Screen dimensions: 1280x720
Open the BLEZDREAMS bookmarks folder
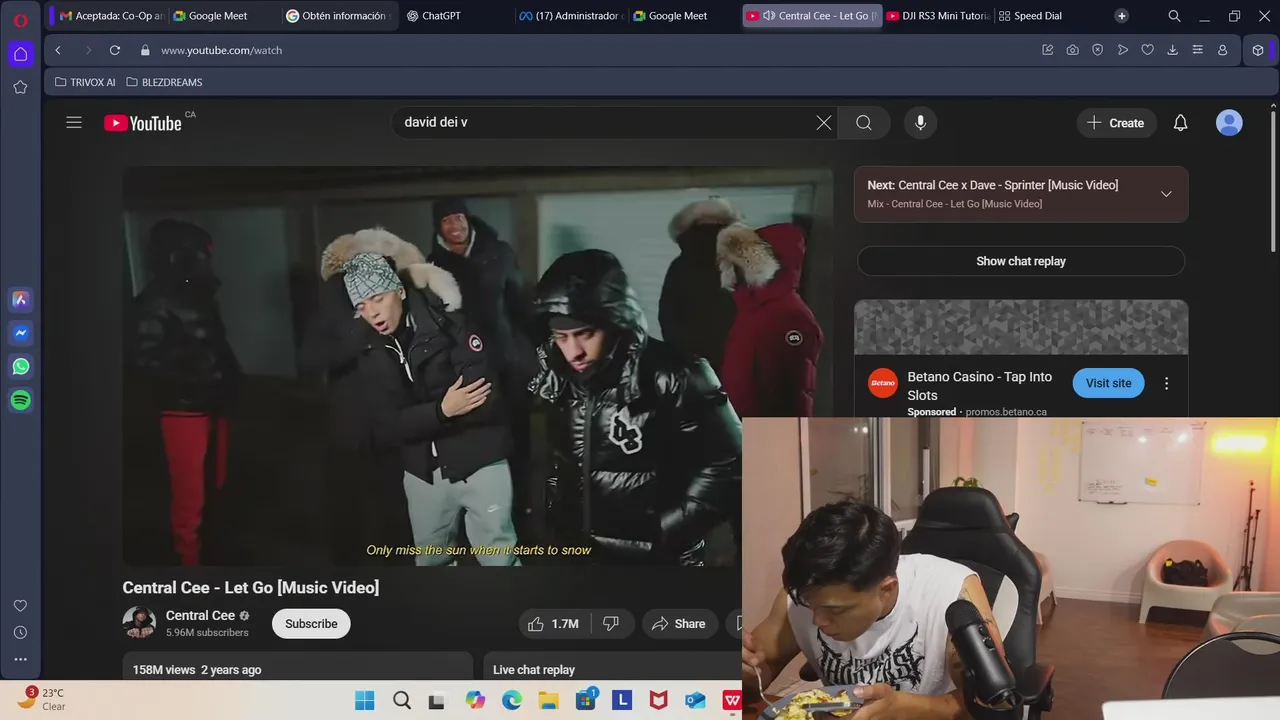[164, 82]
